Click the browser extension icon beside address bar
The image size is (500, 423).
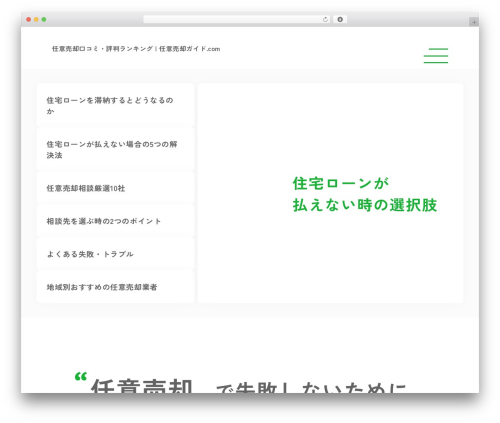340,20
